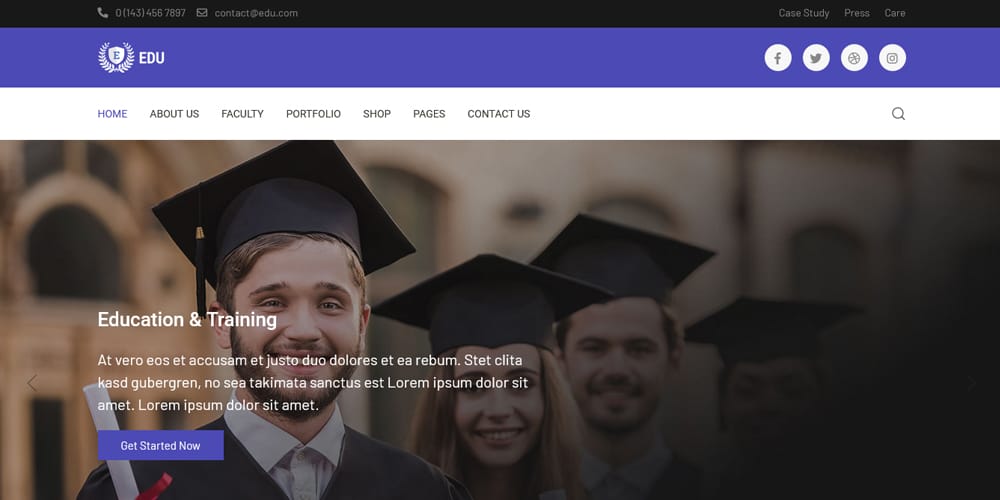Click the search magnifier icon
The height and width of the screenshot is (500, 1000).
point(898,114)
